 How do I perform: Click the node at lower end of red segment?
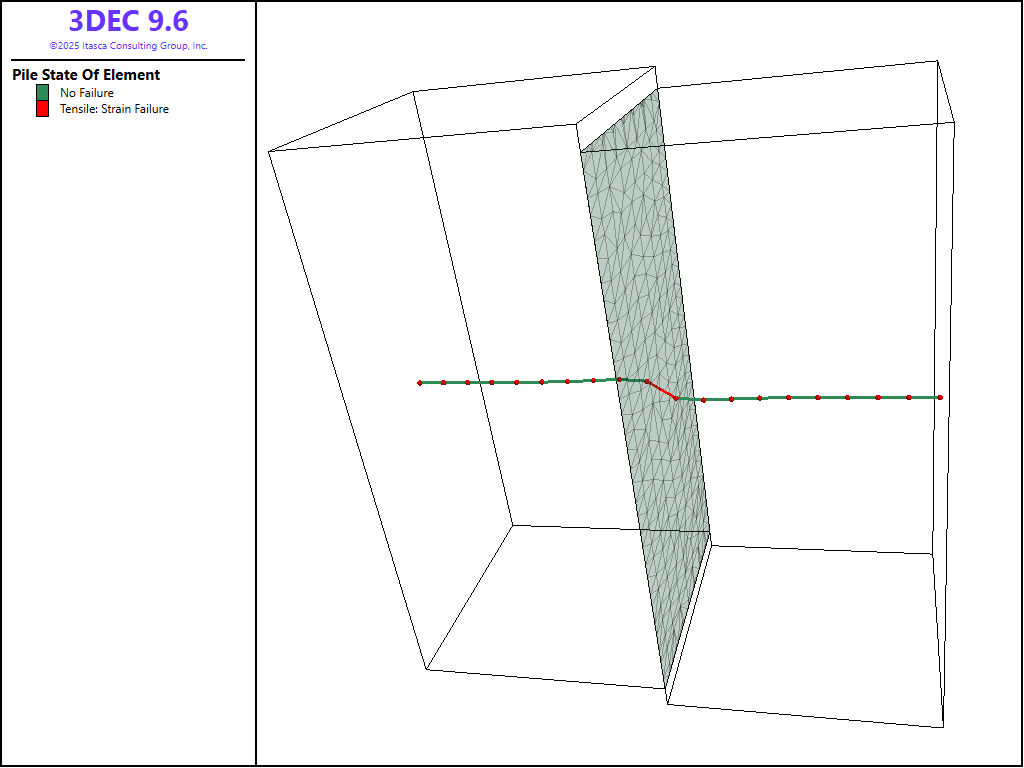(x=676, y=398)
